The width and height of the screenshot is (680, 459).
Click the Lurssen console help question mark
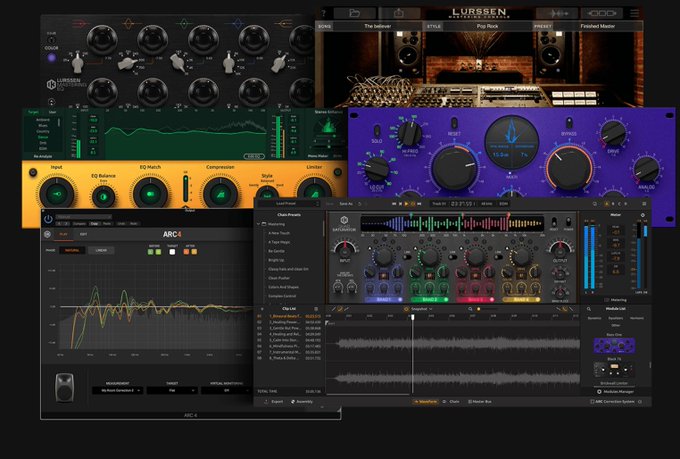click(x=323, y=13)
